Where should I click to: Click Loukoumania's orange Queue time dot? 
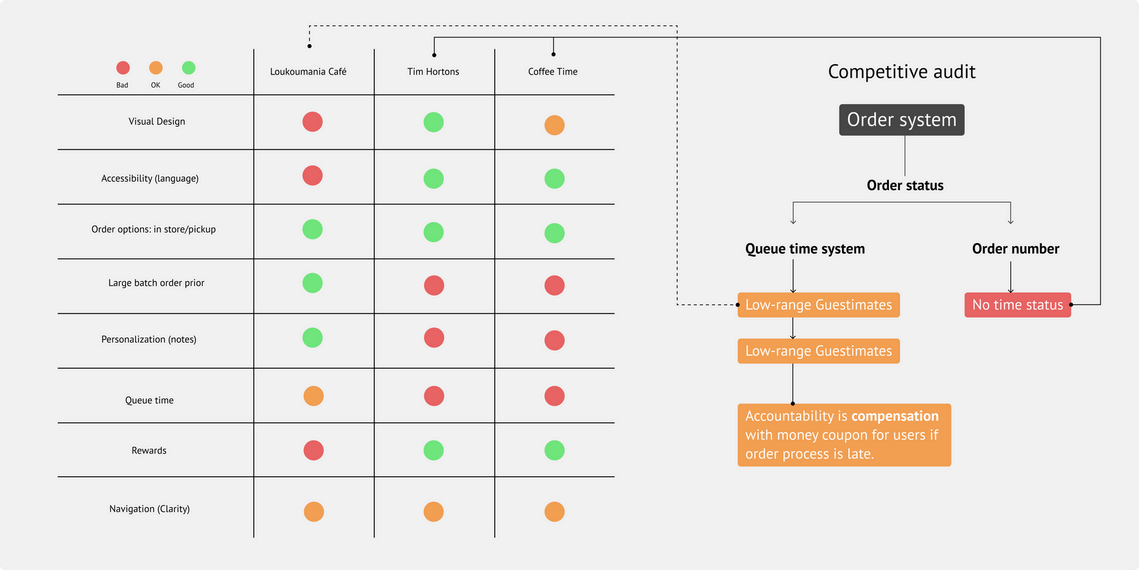pos(313,396)
